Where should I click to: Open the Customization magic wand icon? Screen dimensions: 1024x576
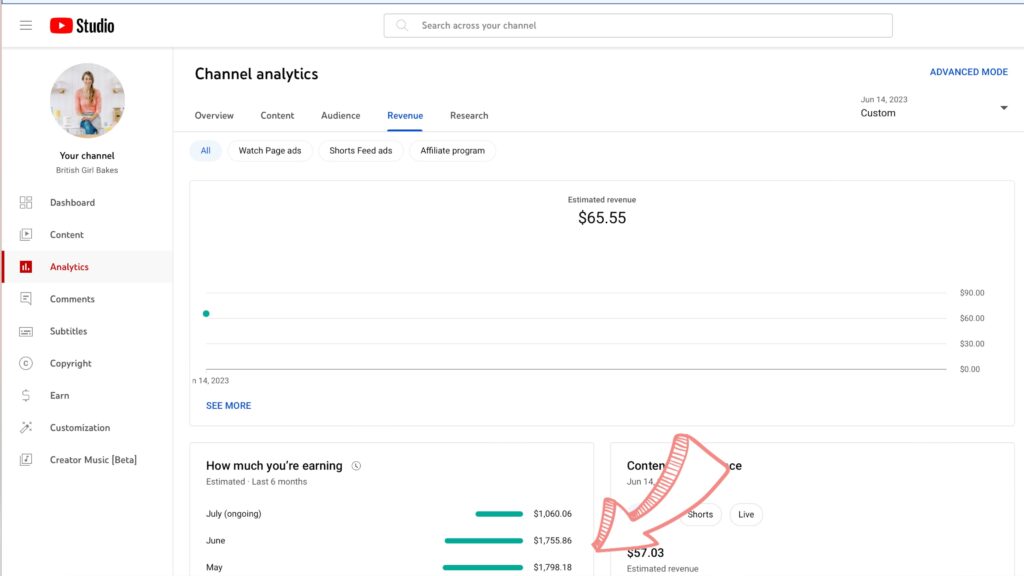point(25,428)
